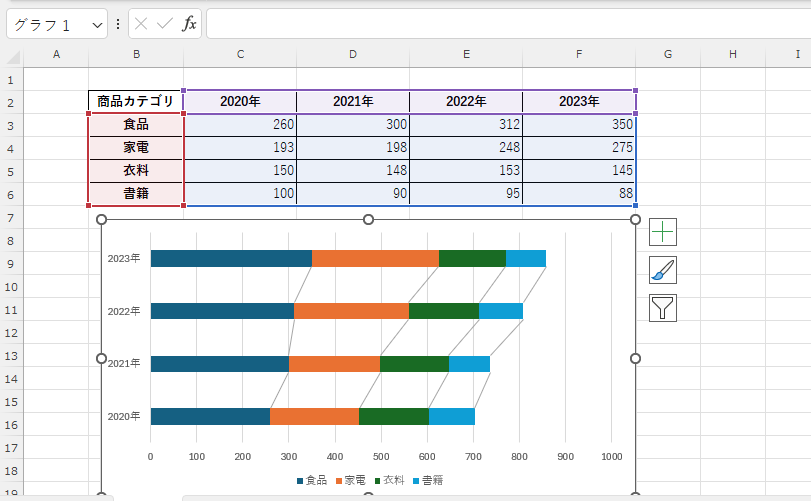Click inside the formula bar input field
The height and width of the screenshot is (501, 811).
[x=500, y=24]
